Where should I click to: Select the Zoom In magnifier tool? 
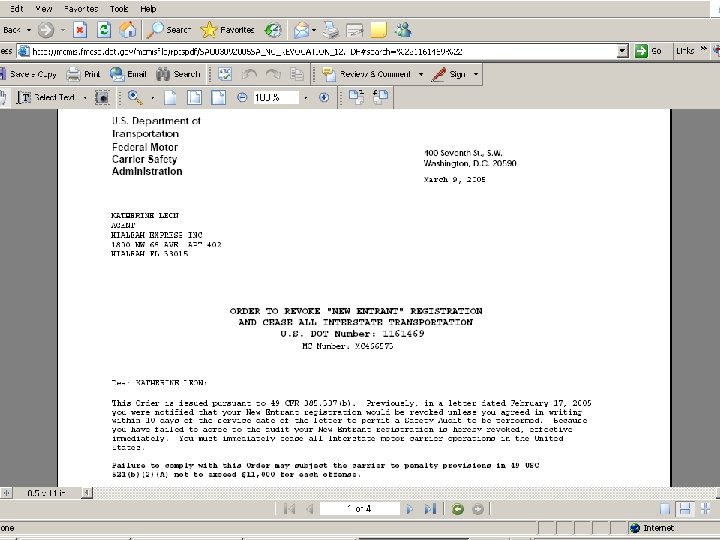[x=135, y=97]
